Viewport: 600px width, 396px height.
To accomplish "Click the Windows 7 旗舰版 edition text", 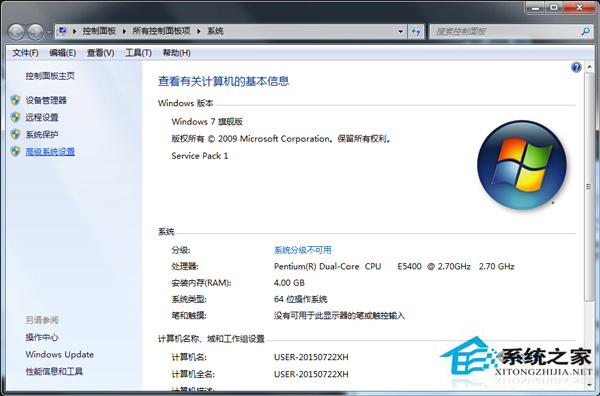I will (x=207, y=122).
